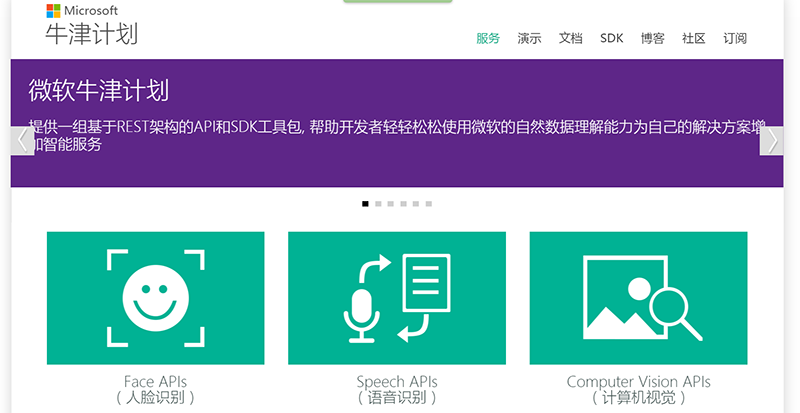
Task: Open the Face APIs smiley tile
Action: [156, 298]
